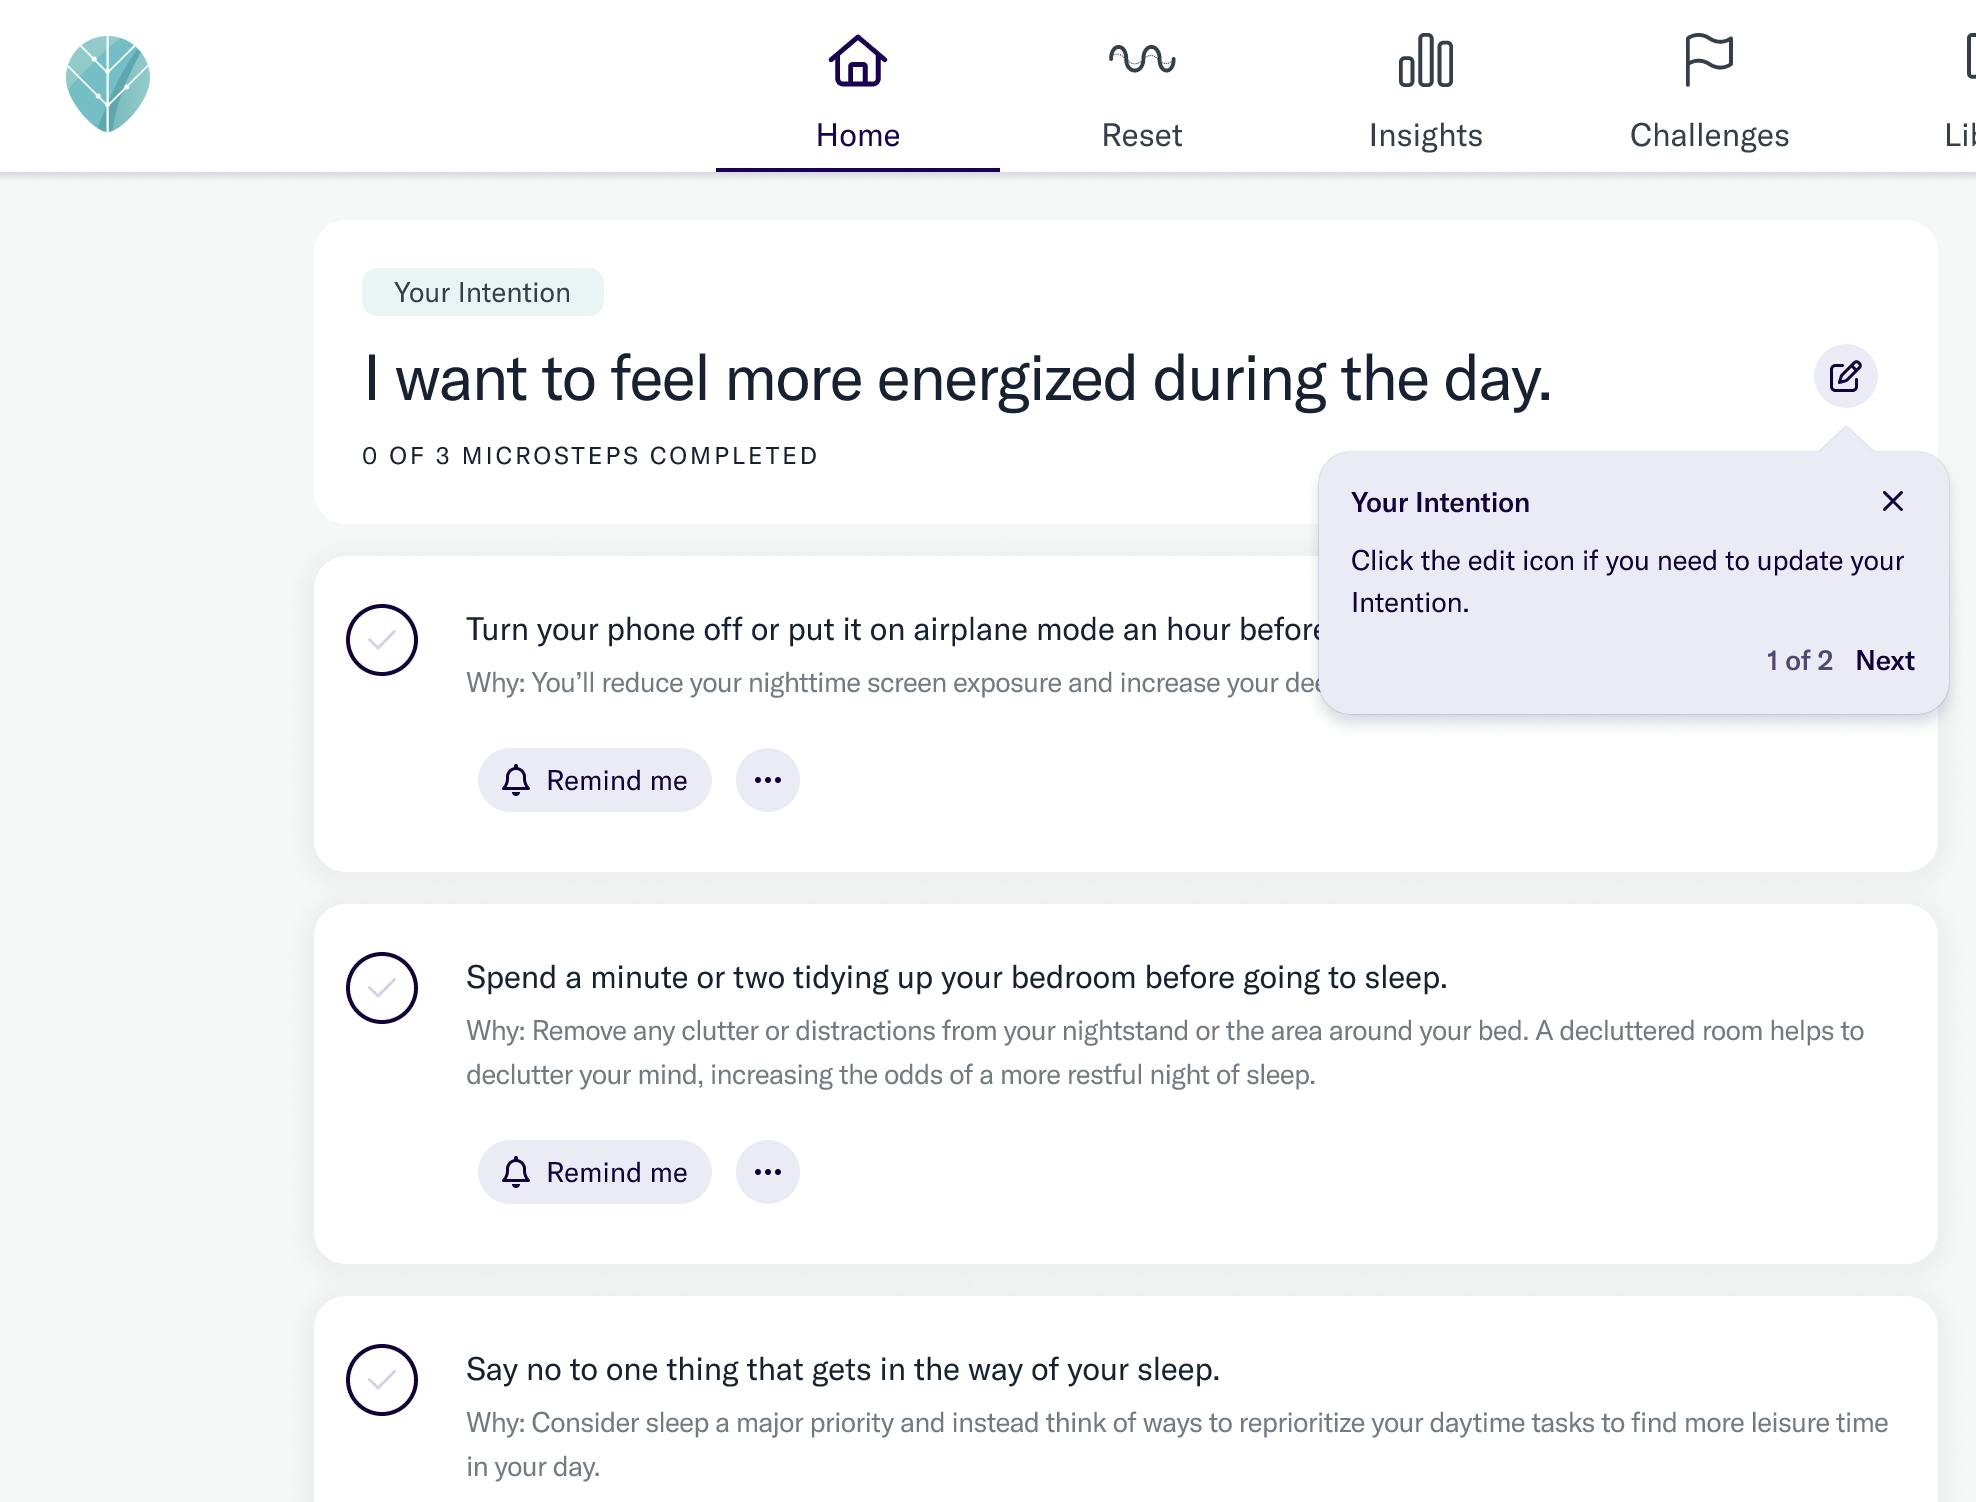
Task: Expand the first microstep options menu
Action: [x=768, y=779]
